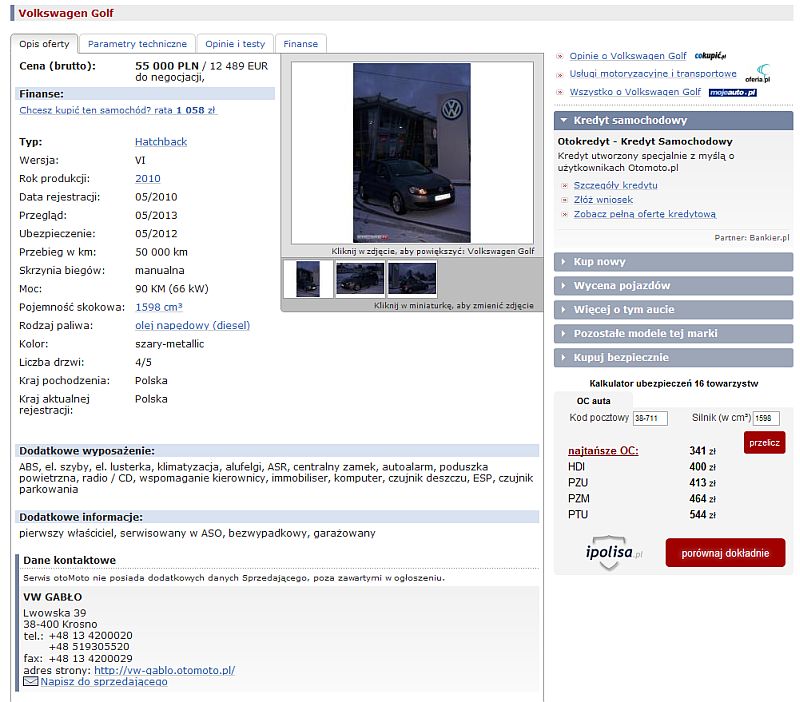This screenshot has width=800, height=702.
Task: Switch to the Finanse tab
Action: coord(301,44)
